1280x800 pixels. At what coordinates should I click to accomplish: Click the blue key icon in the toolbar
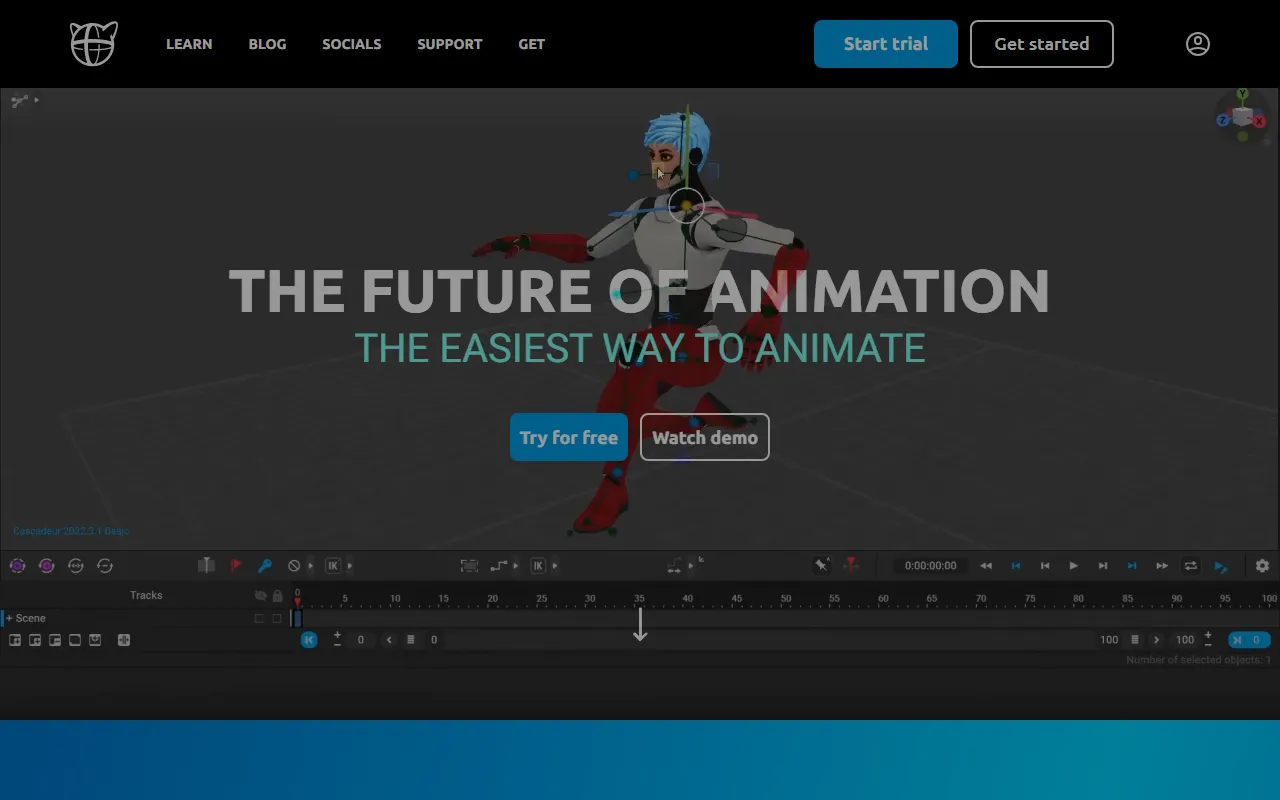pos(265,566)
